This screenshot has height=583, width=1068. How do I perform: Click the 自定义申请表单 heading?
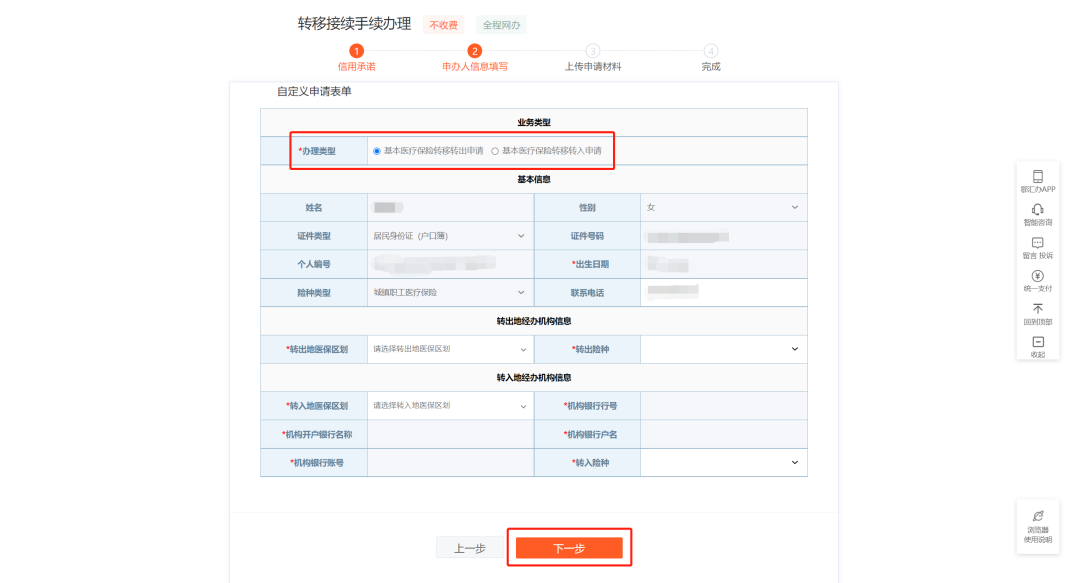point(314,91)
